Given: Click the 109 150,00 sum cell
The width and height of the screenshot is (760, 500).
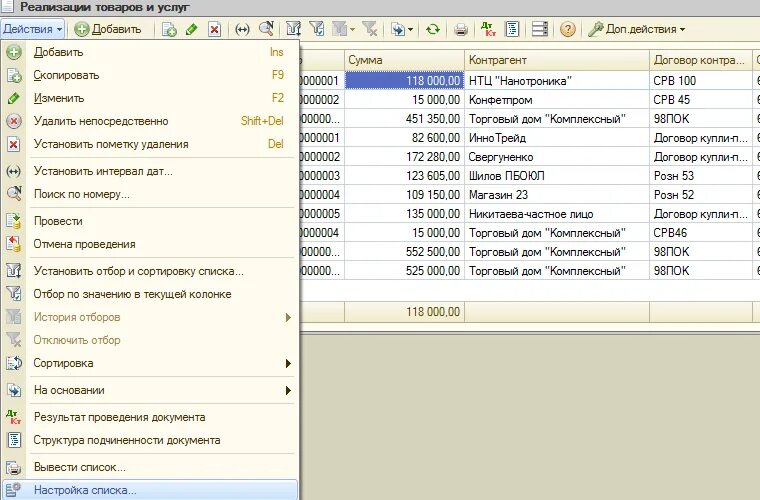Looking at the screenshot, I should [x=404, y=195].
